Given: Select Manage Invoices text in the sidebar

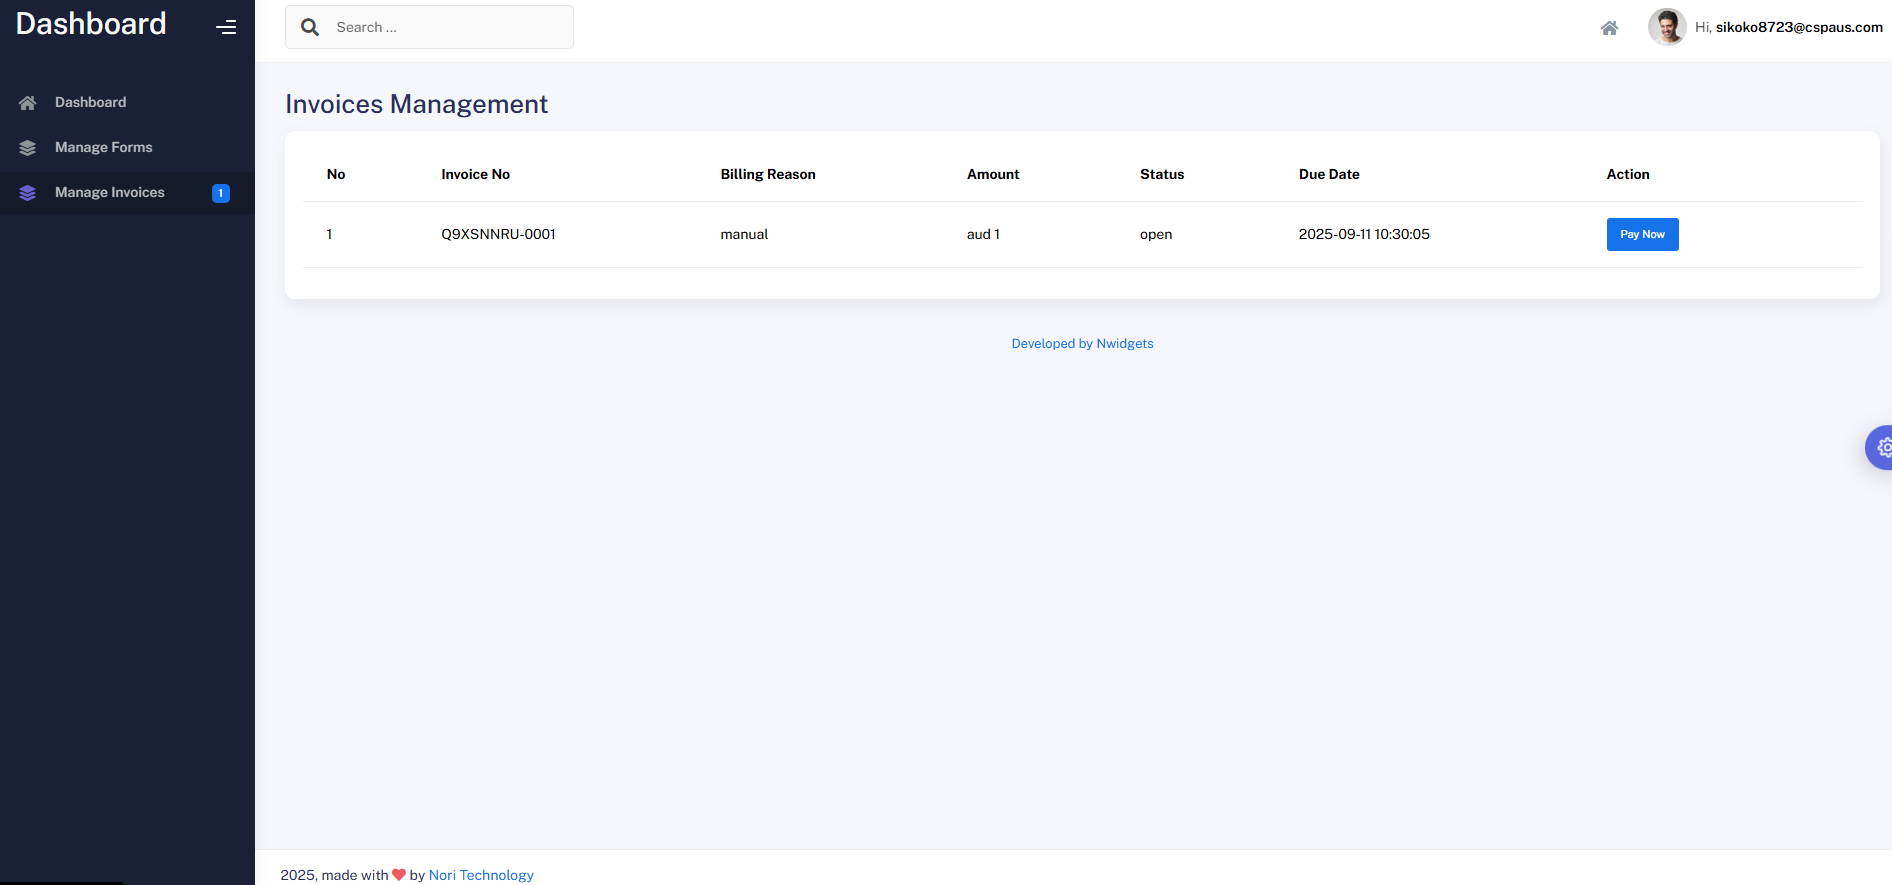Looking at the screenshot, I should [x=110, y=192].
